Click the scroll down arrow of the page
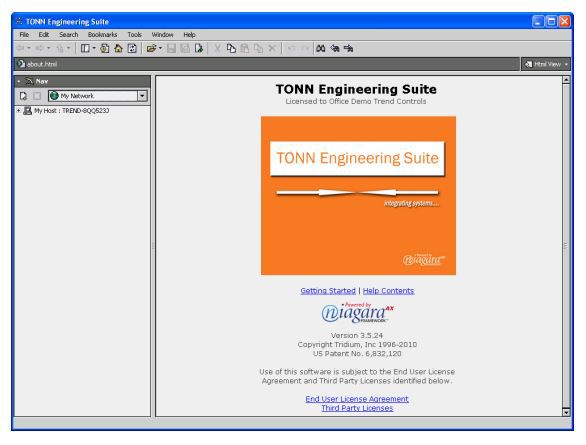Screen dimensions: 586x445 click(566, 412)
